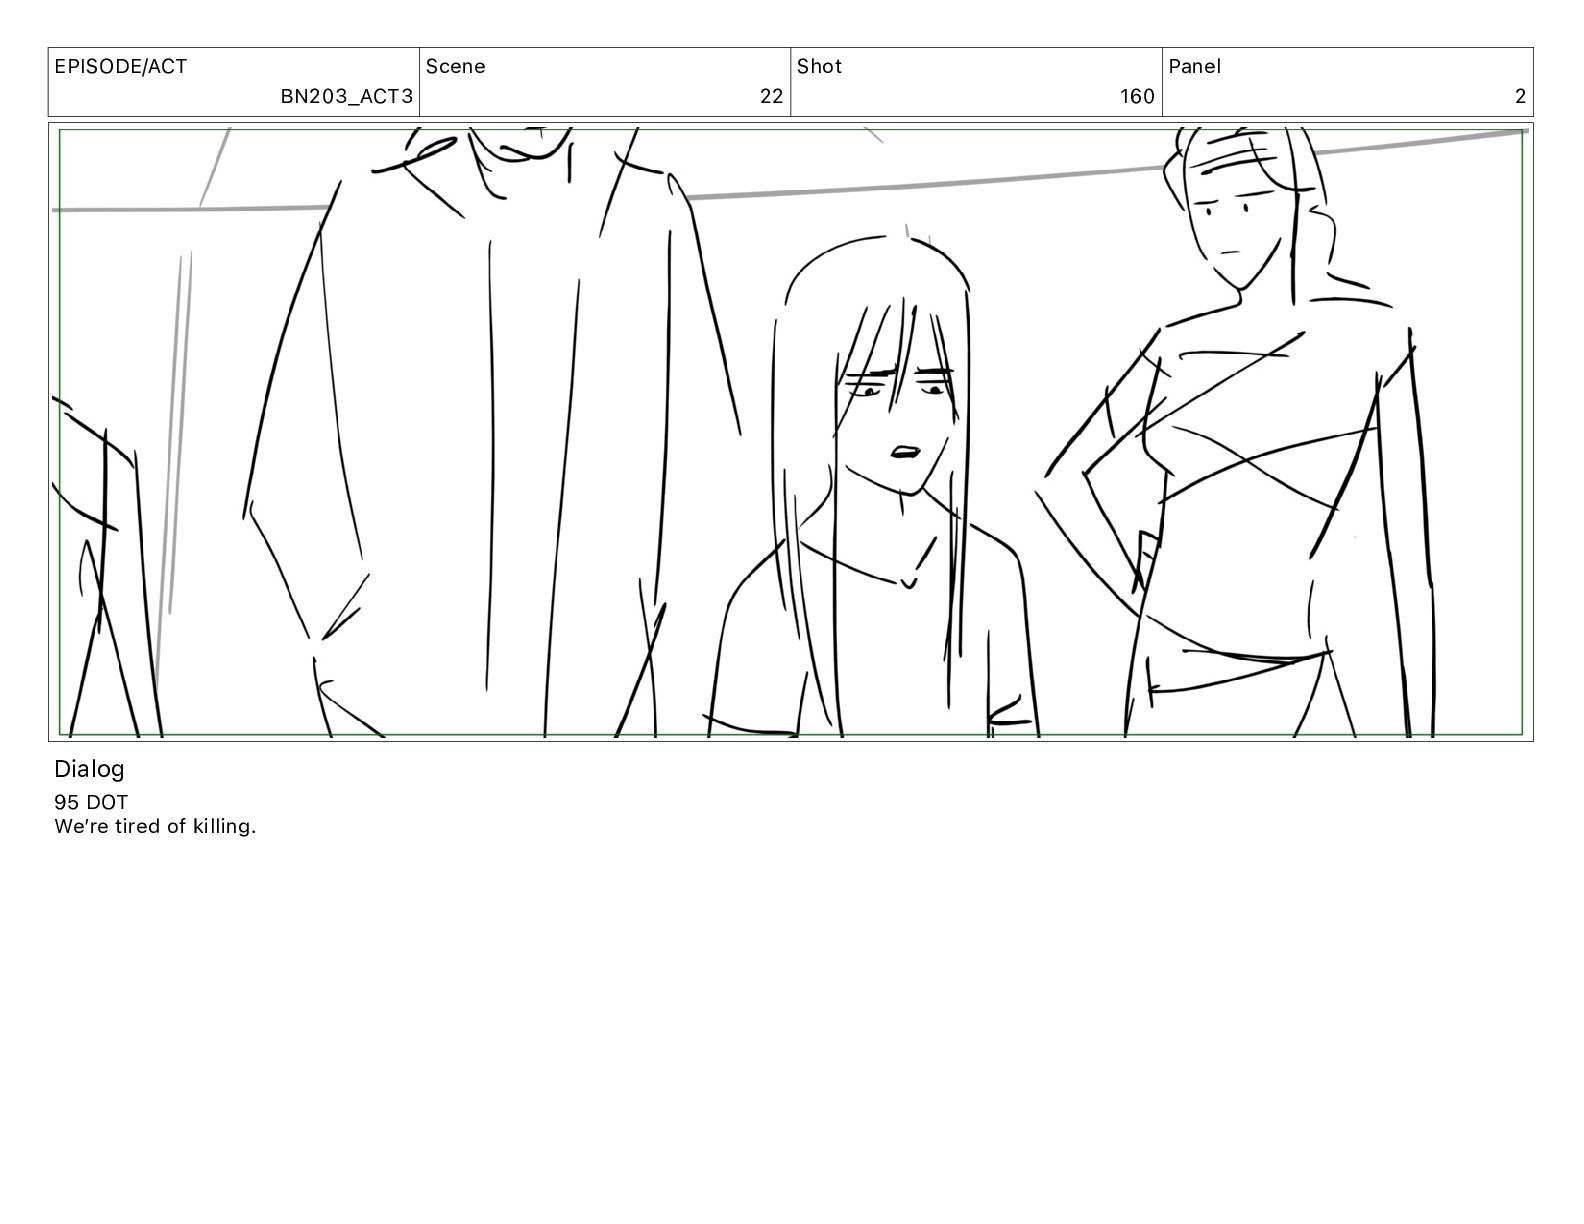The image size is (1584, 1224).
Task: Select the dialog text 'We're tired of killing.'
Action: pos(155,826)
